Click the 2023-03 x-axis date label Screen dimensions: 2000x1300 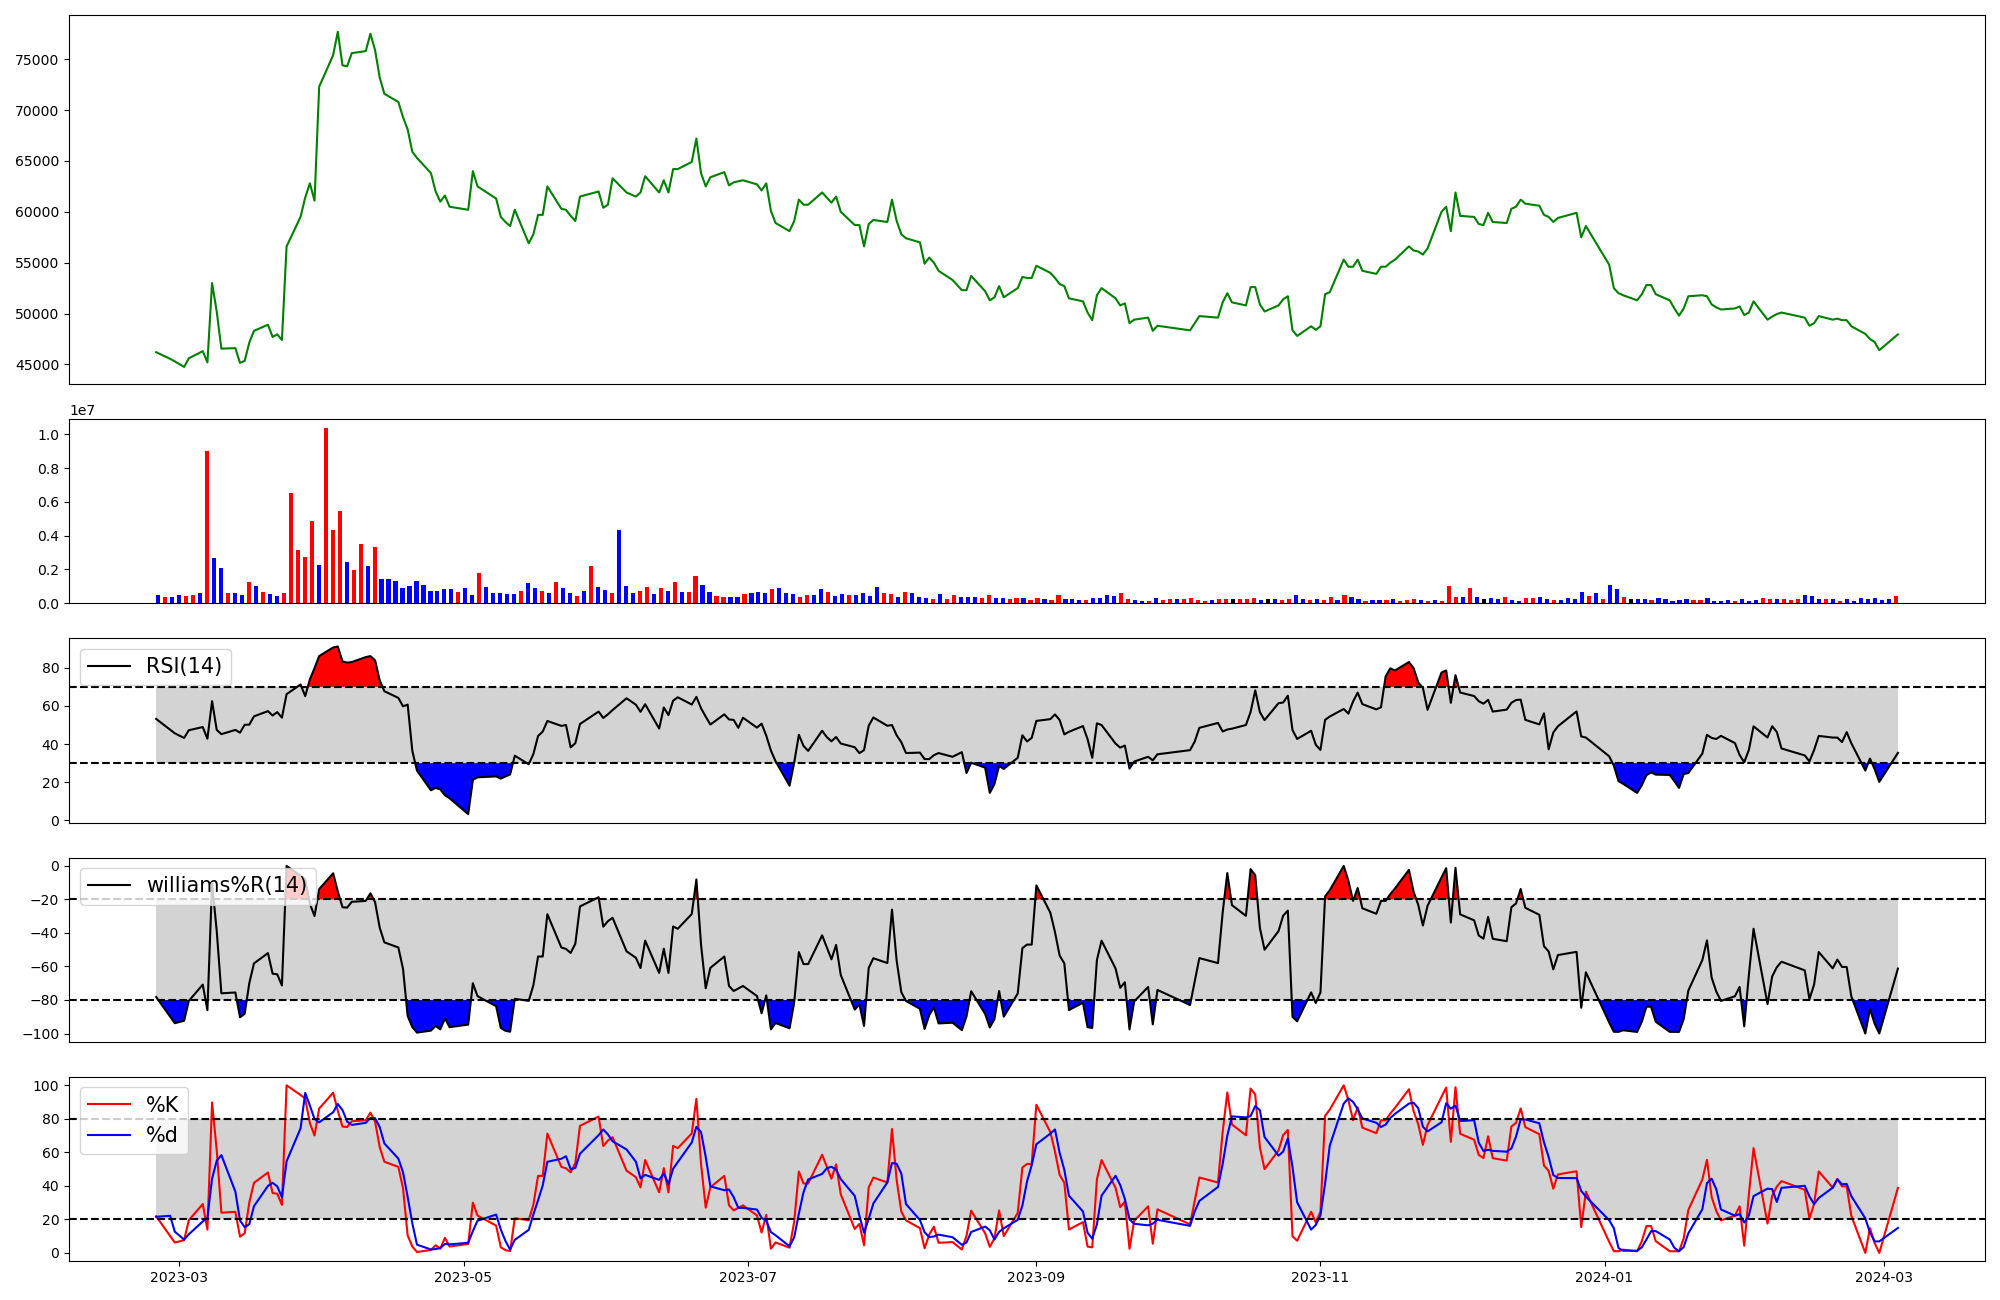[180, 1277]
